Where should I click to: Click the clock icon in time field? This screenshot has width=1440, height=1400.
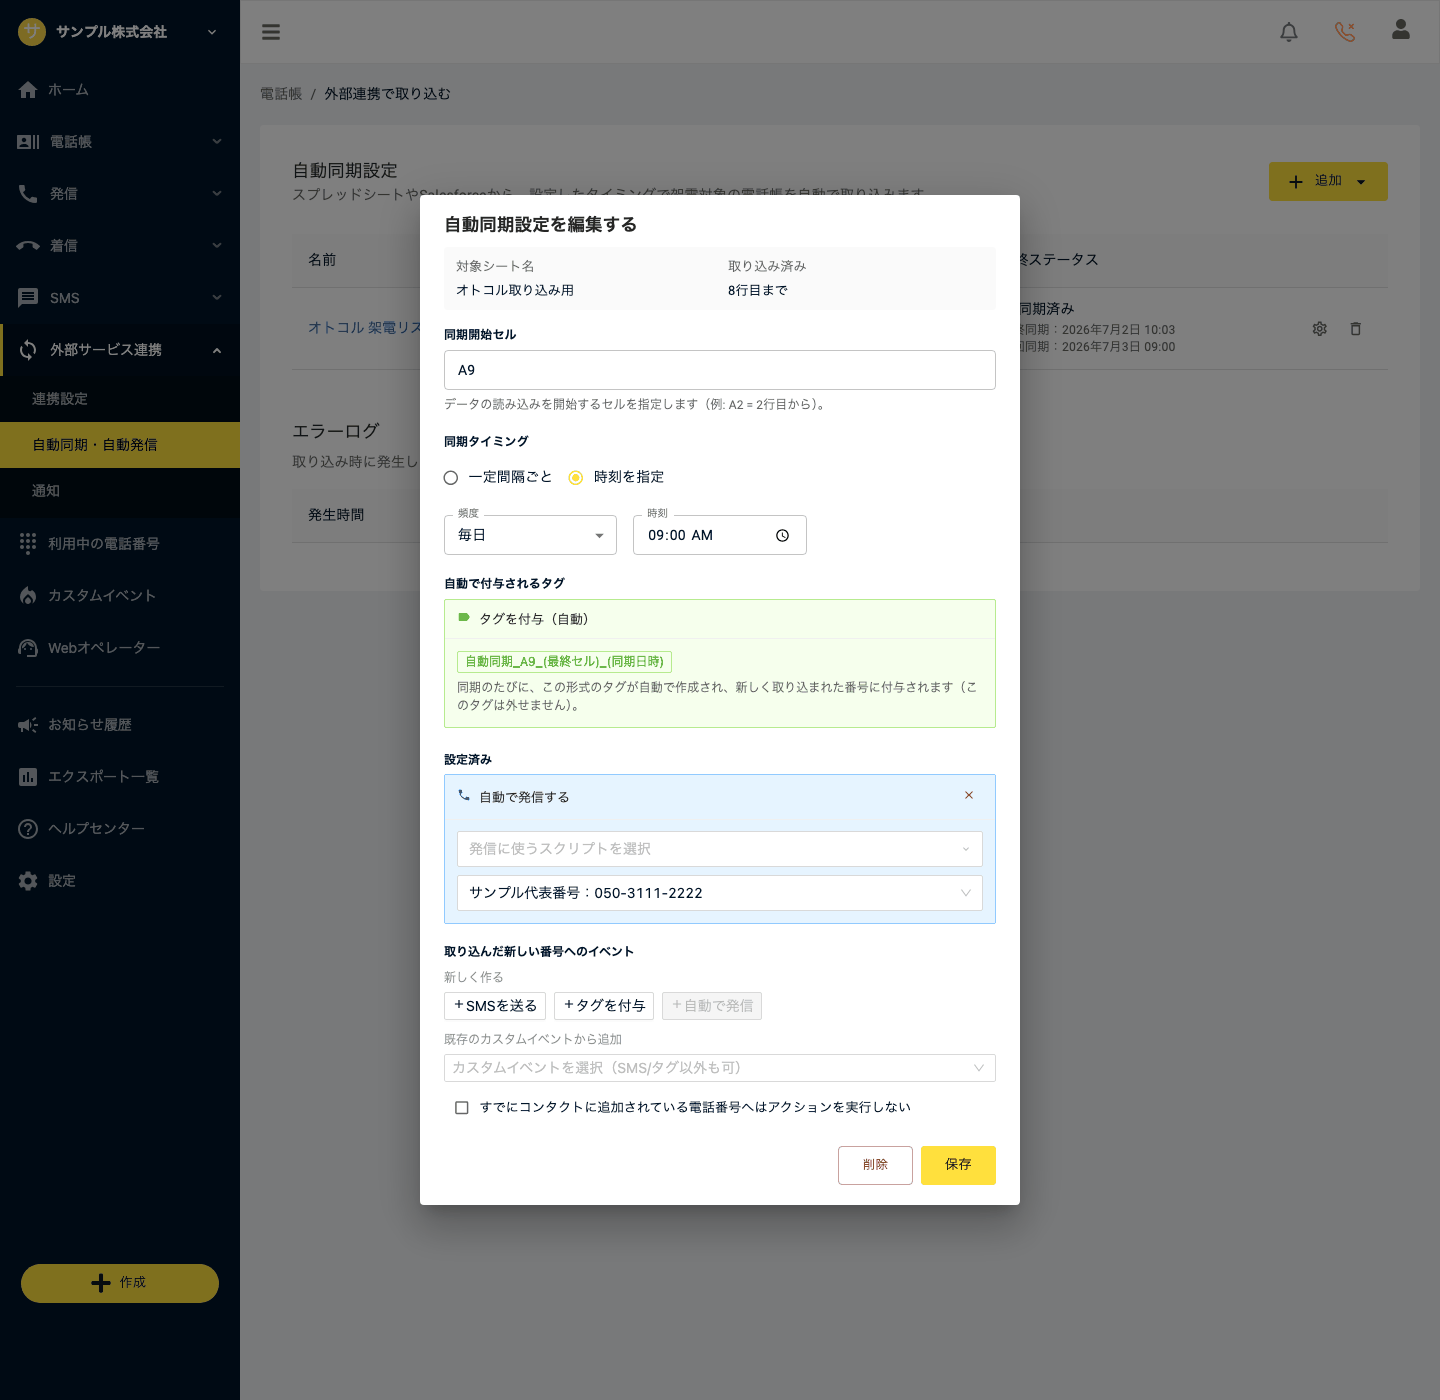782,536
